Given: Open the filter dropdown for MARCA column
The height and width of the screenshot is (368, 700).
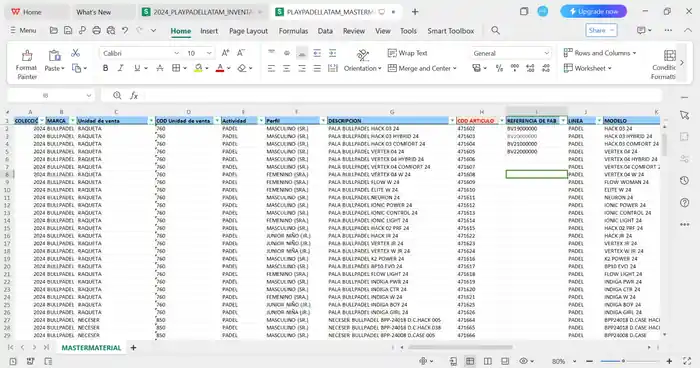Looking at the screenshot, I should [x=72, y=121].
